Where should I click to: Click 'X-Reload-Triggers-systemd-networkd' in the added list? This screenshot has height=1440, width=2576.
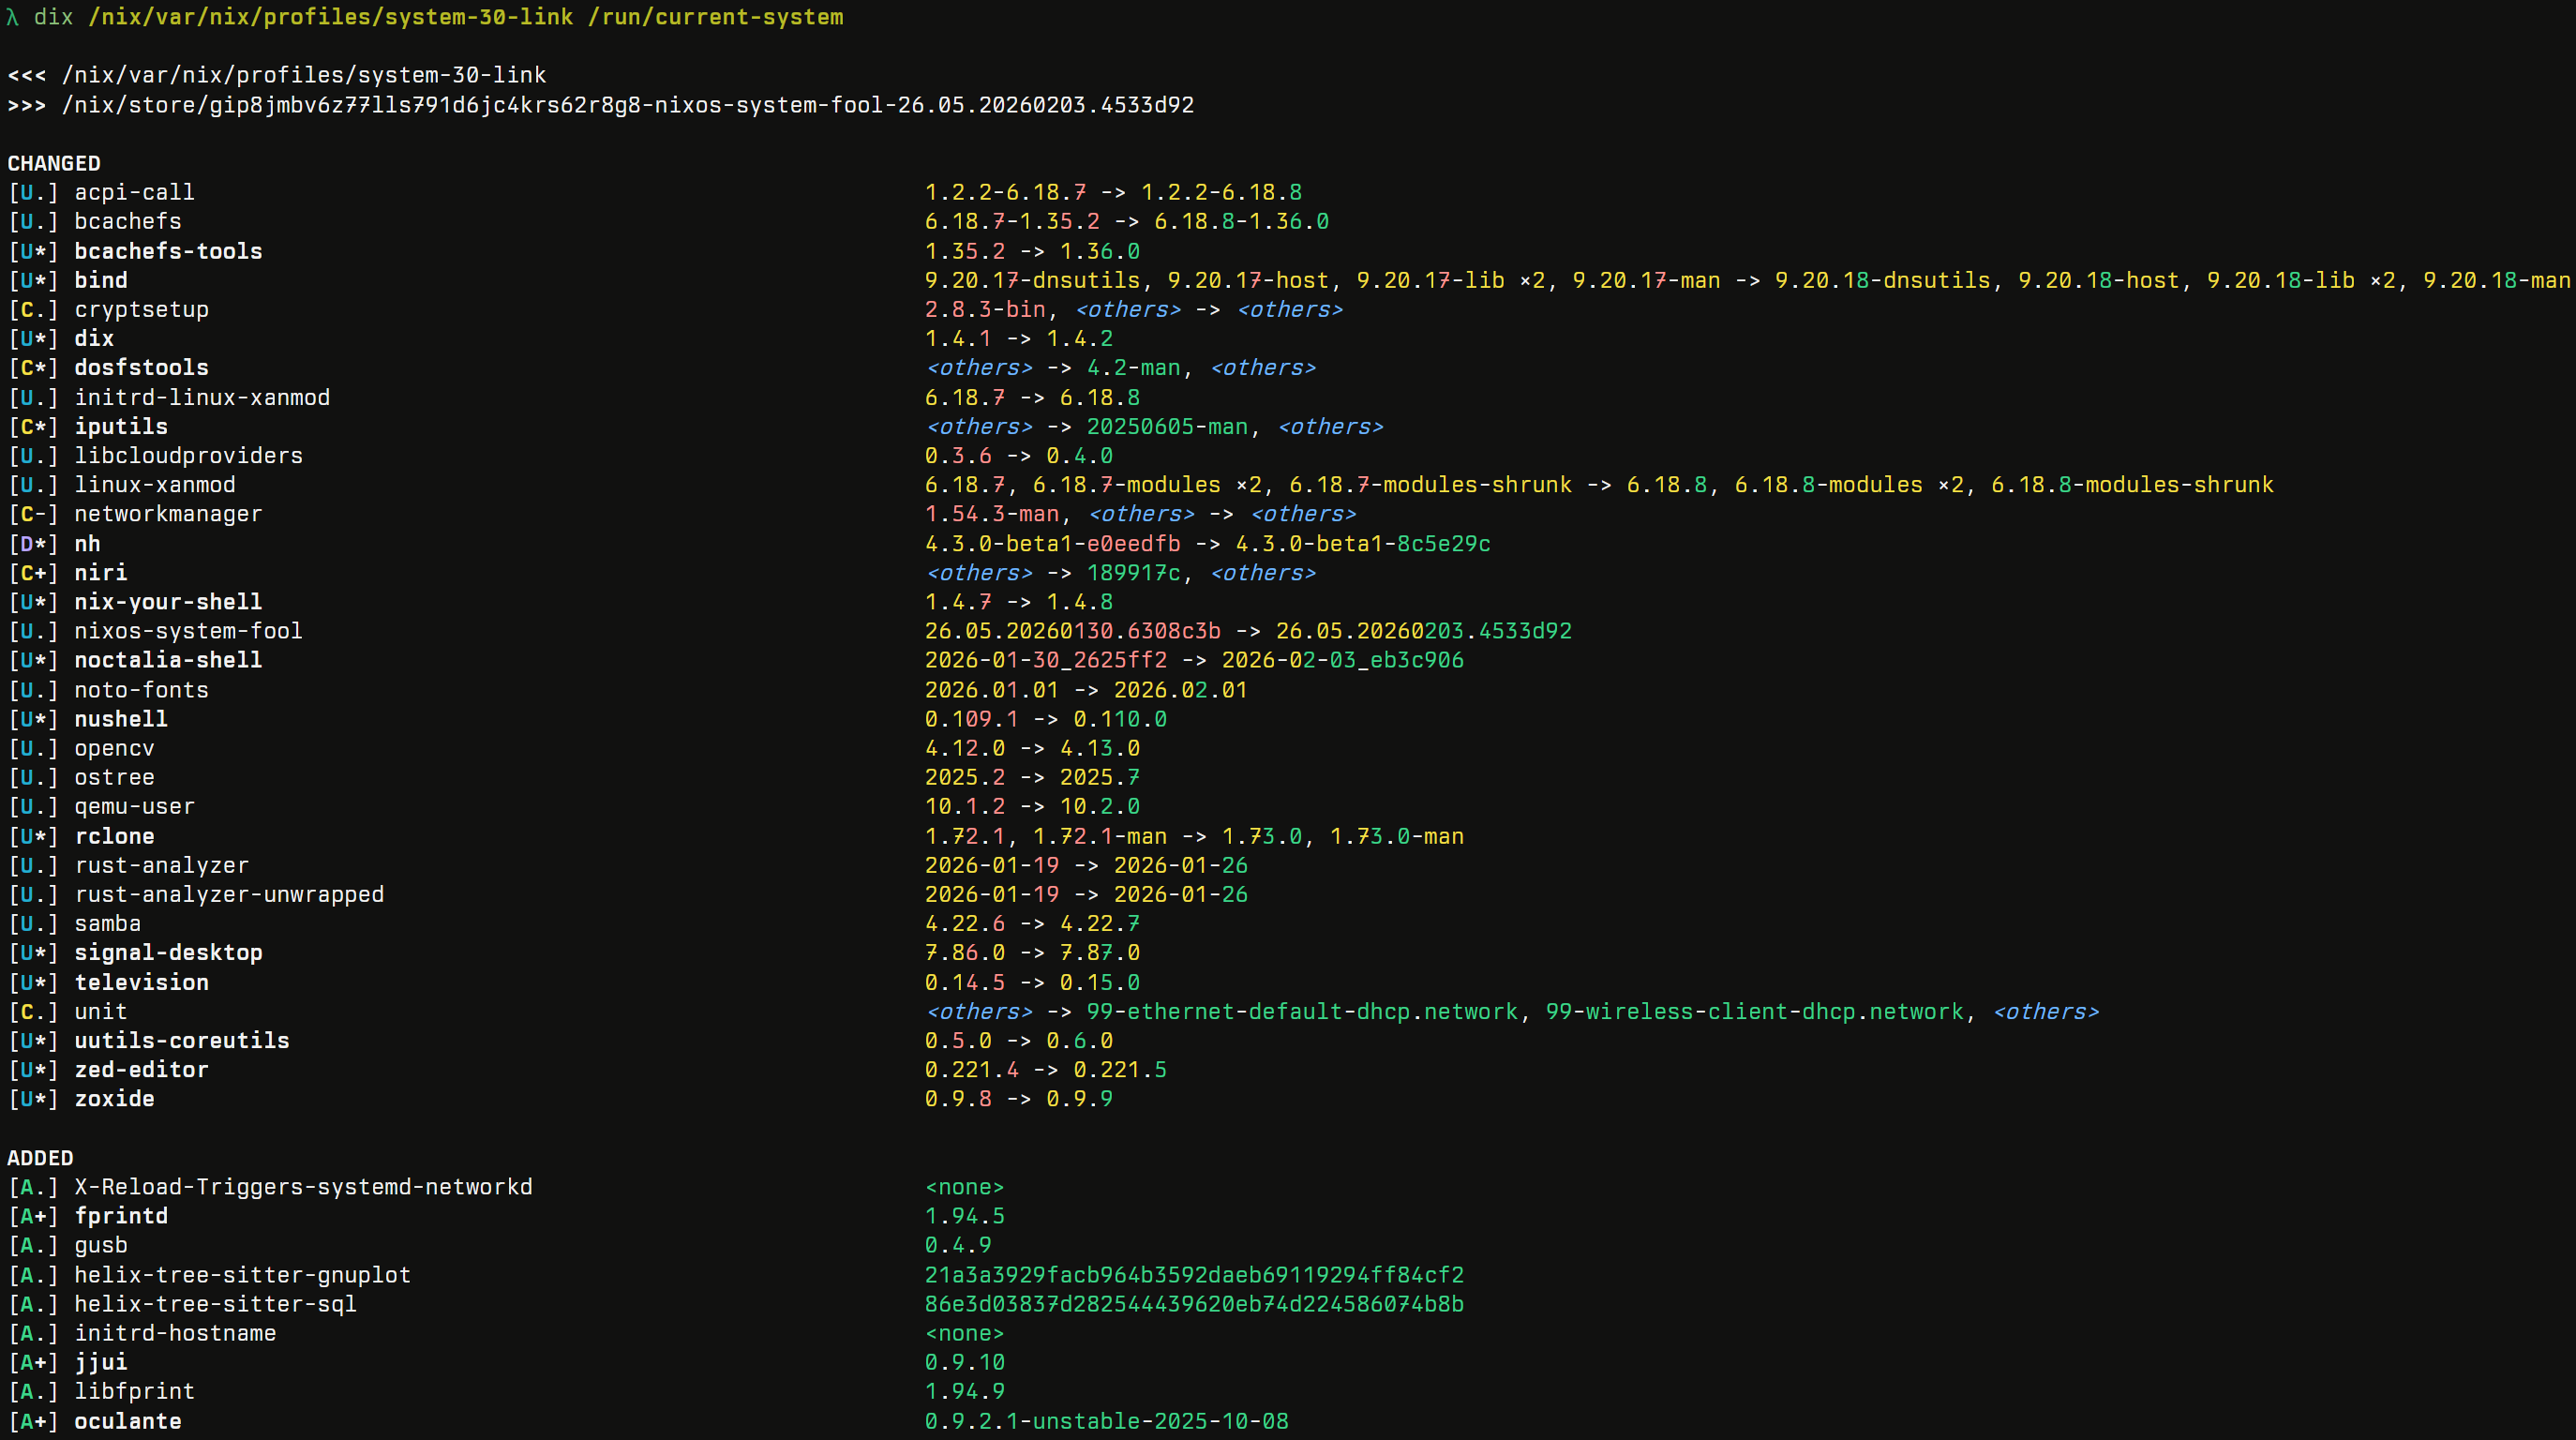[304, 1187]
